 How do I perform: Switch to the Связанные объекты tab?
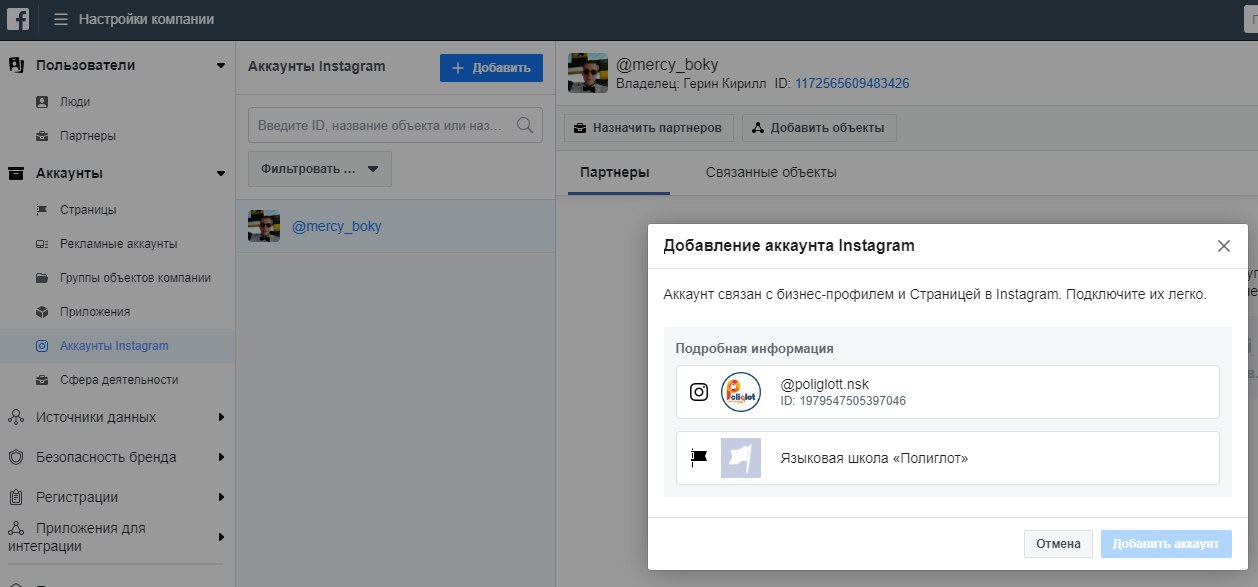click(x=771, y=172)
